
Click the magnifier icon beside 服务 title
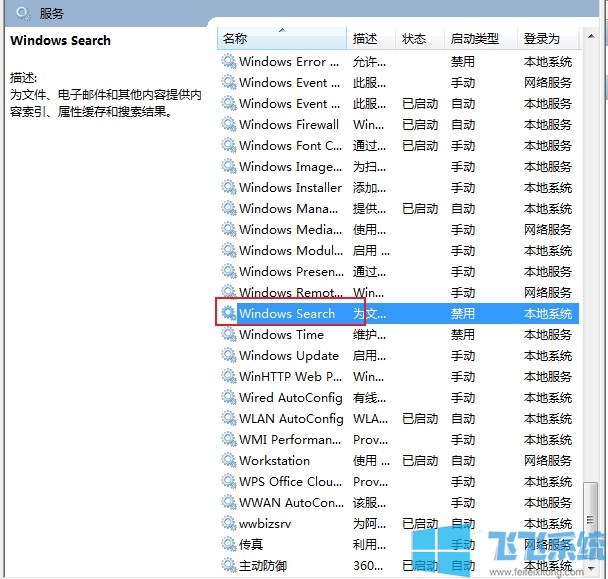pos(23,13)
